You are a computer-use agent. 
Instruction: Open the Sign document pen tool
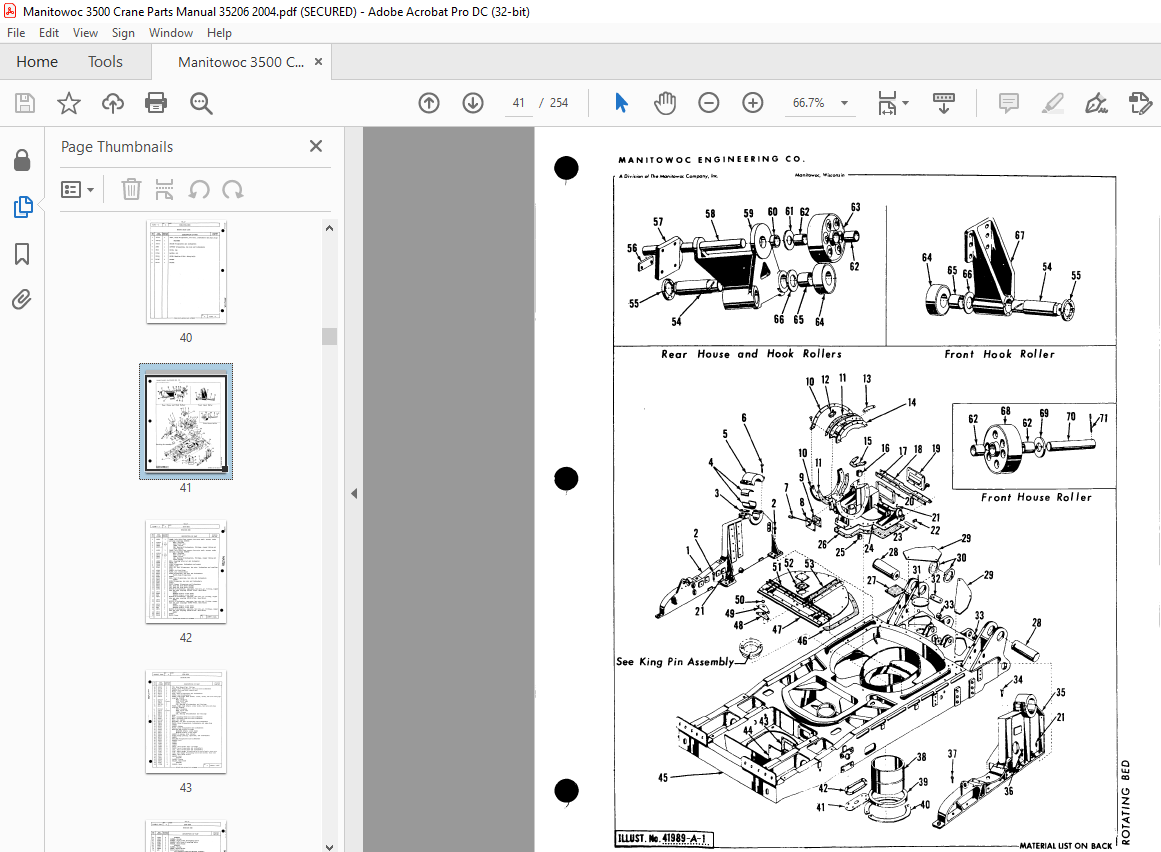point(1096,103)
